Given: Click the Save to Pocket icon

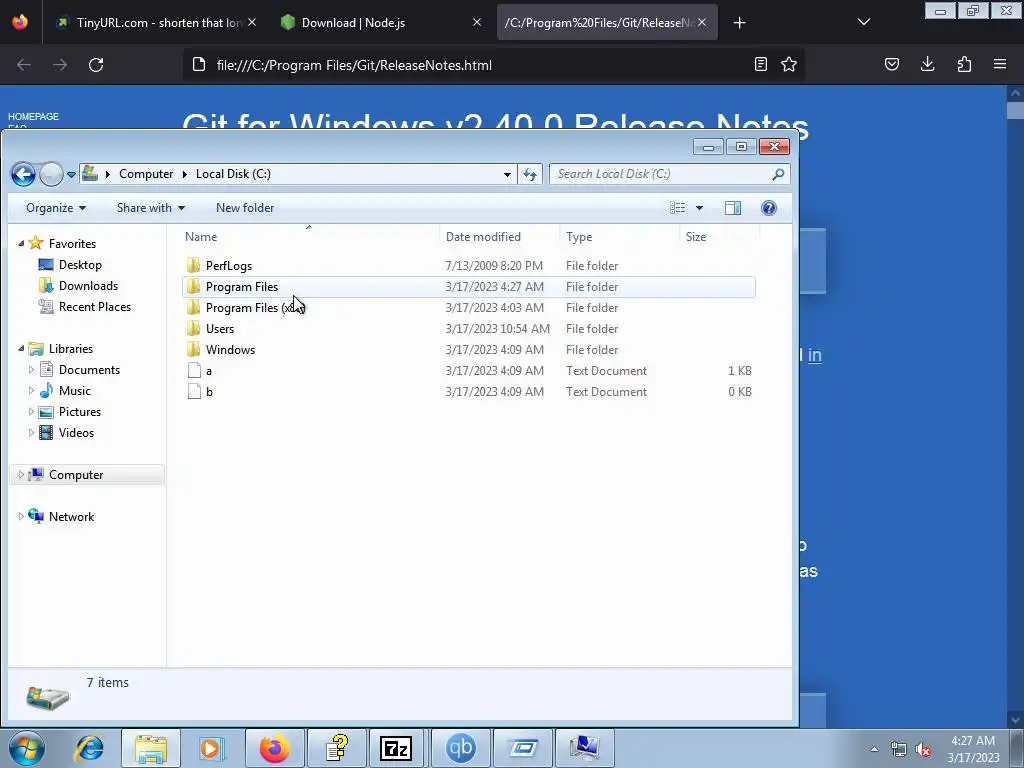Looking at the screenshot, I should pos(891,64).
